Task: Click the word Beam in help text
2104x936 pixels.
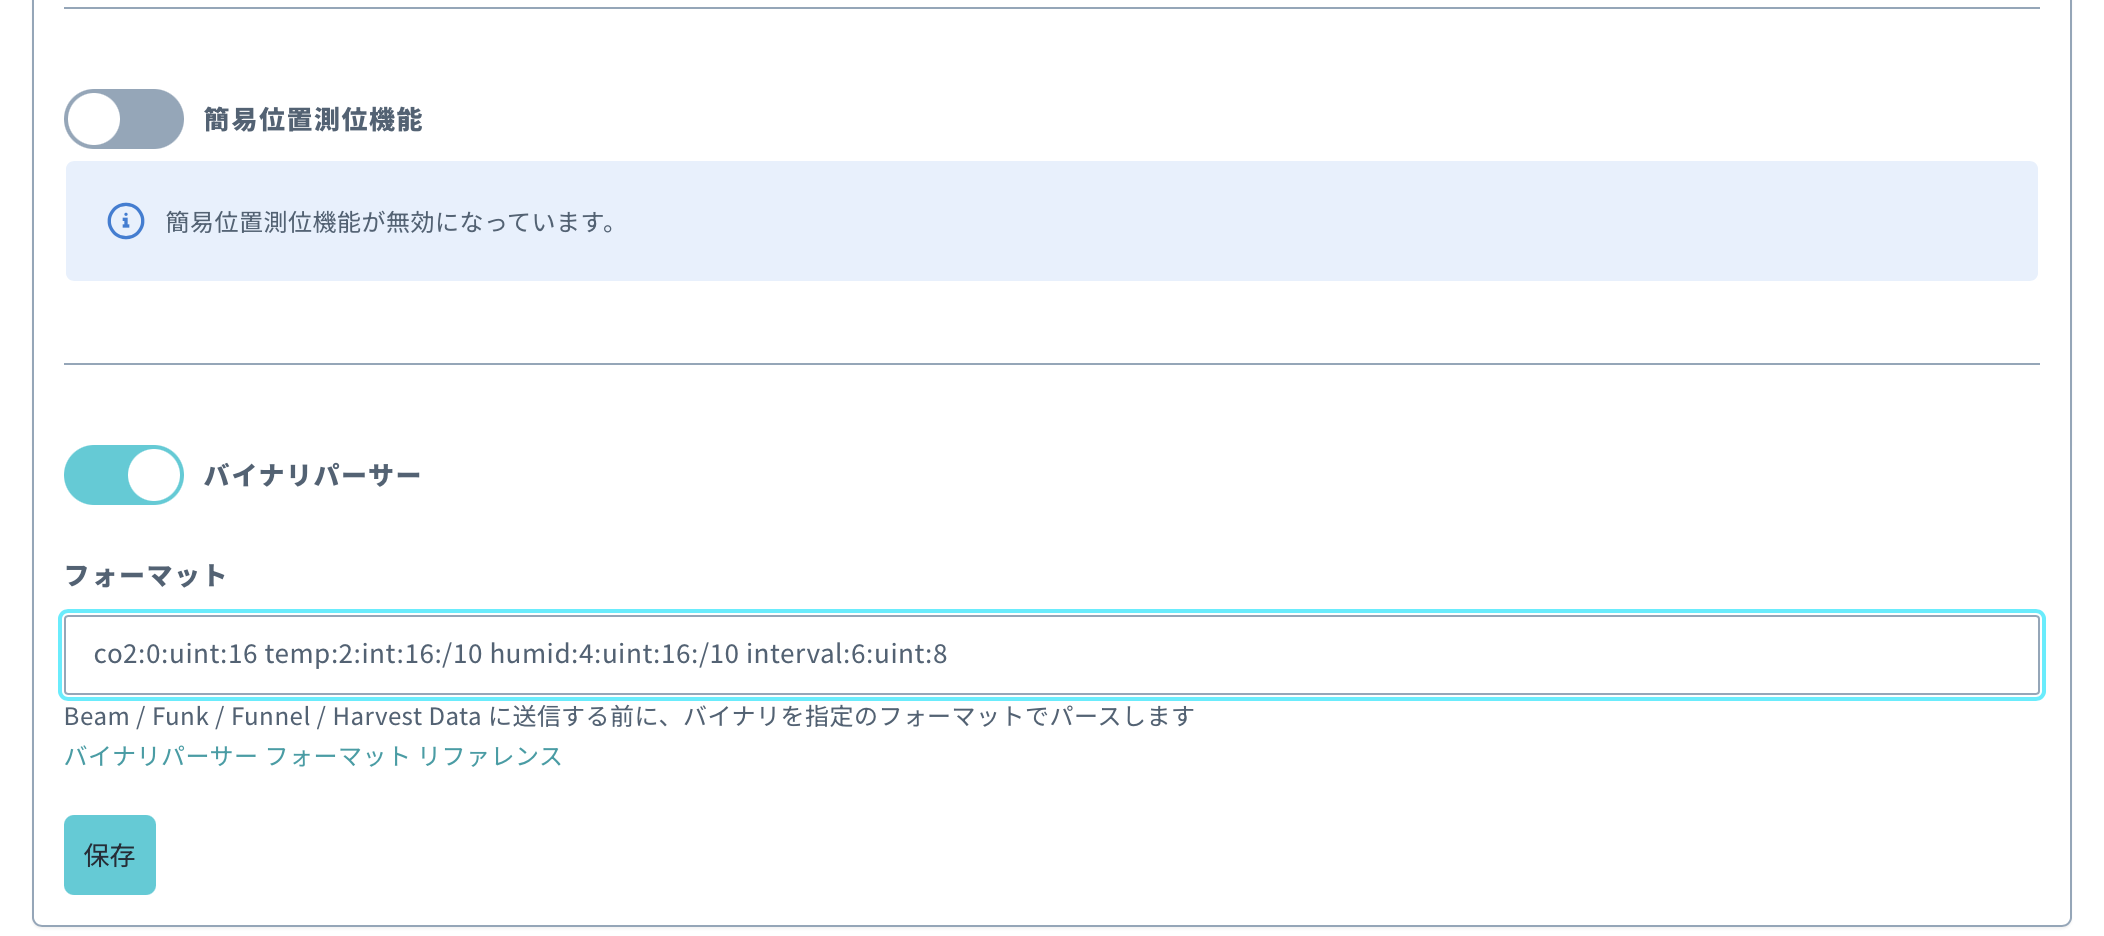Action: coord(97,717)
